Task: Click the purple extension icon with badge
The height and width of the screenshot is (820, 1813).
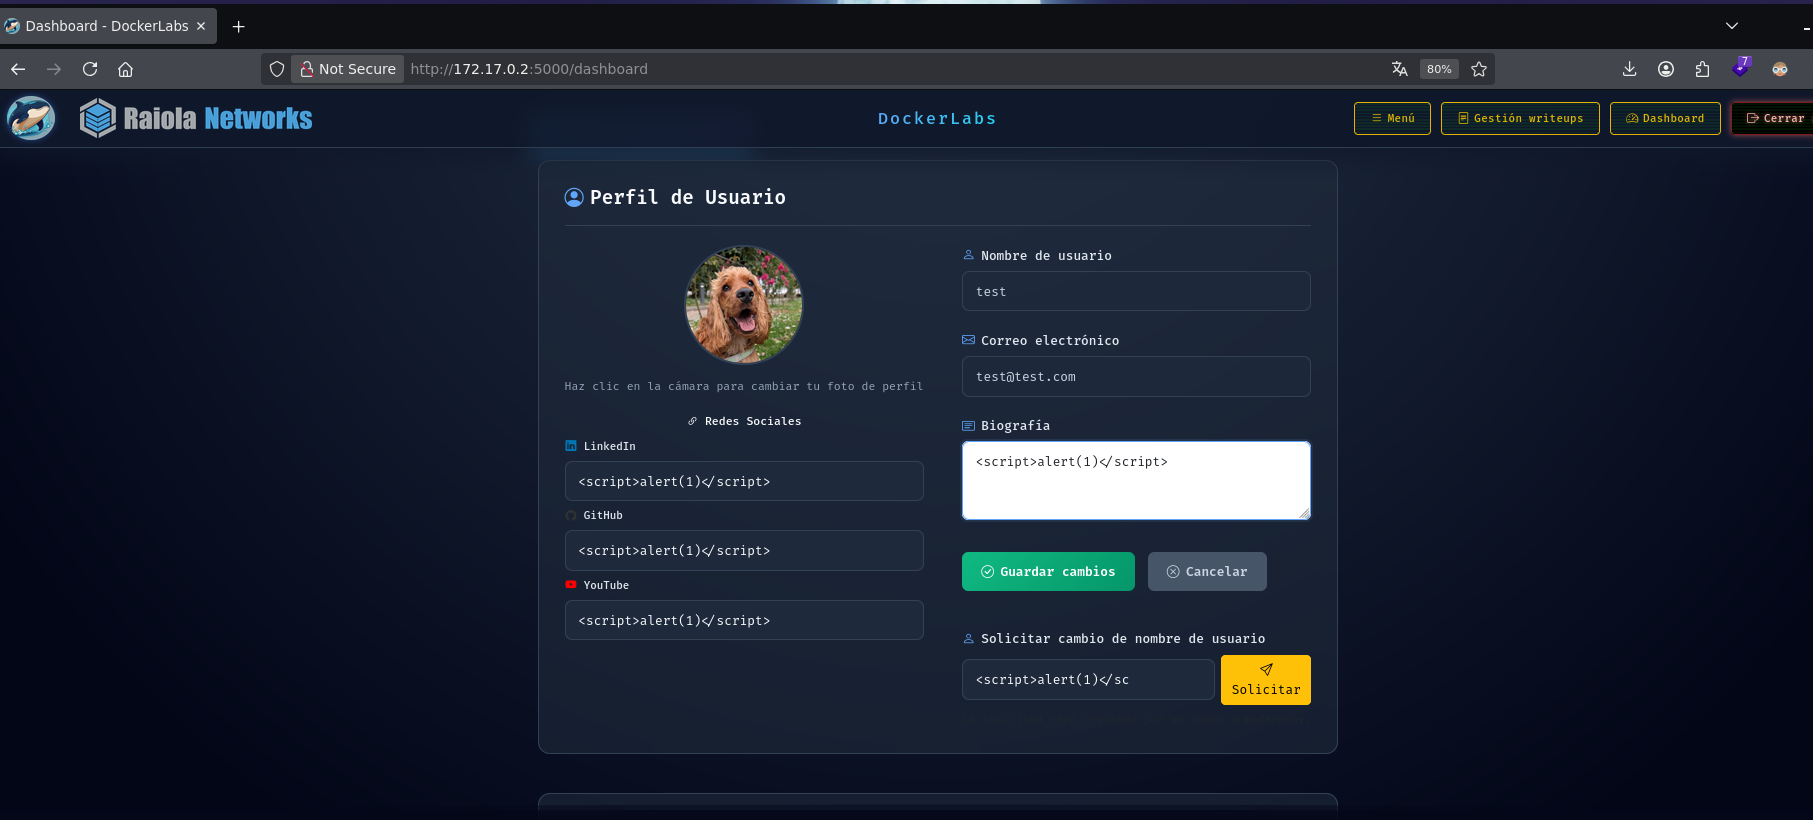Action: click(x=1741, y=67)
